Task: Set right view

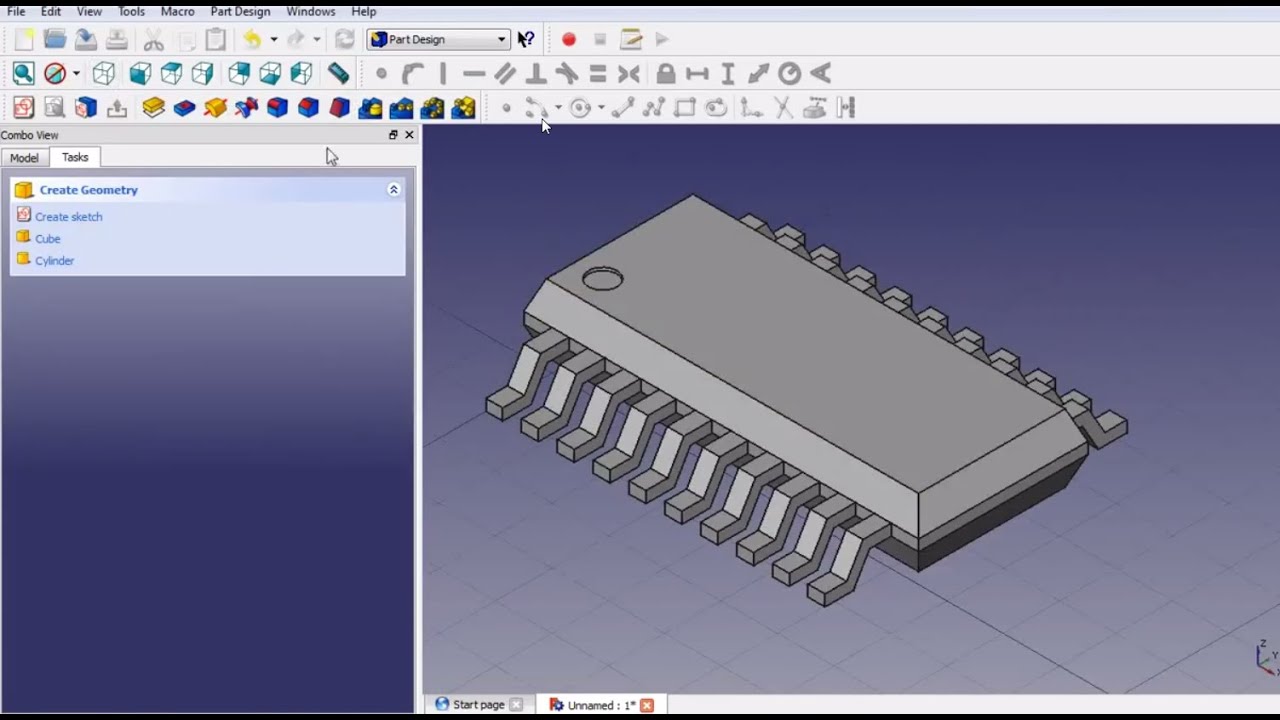Action: tap(202, 73)
